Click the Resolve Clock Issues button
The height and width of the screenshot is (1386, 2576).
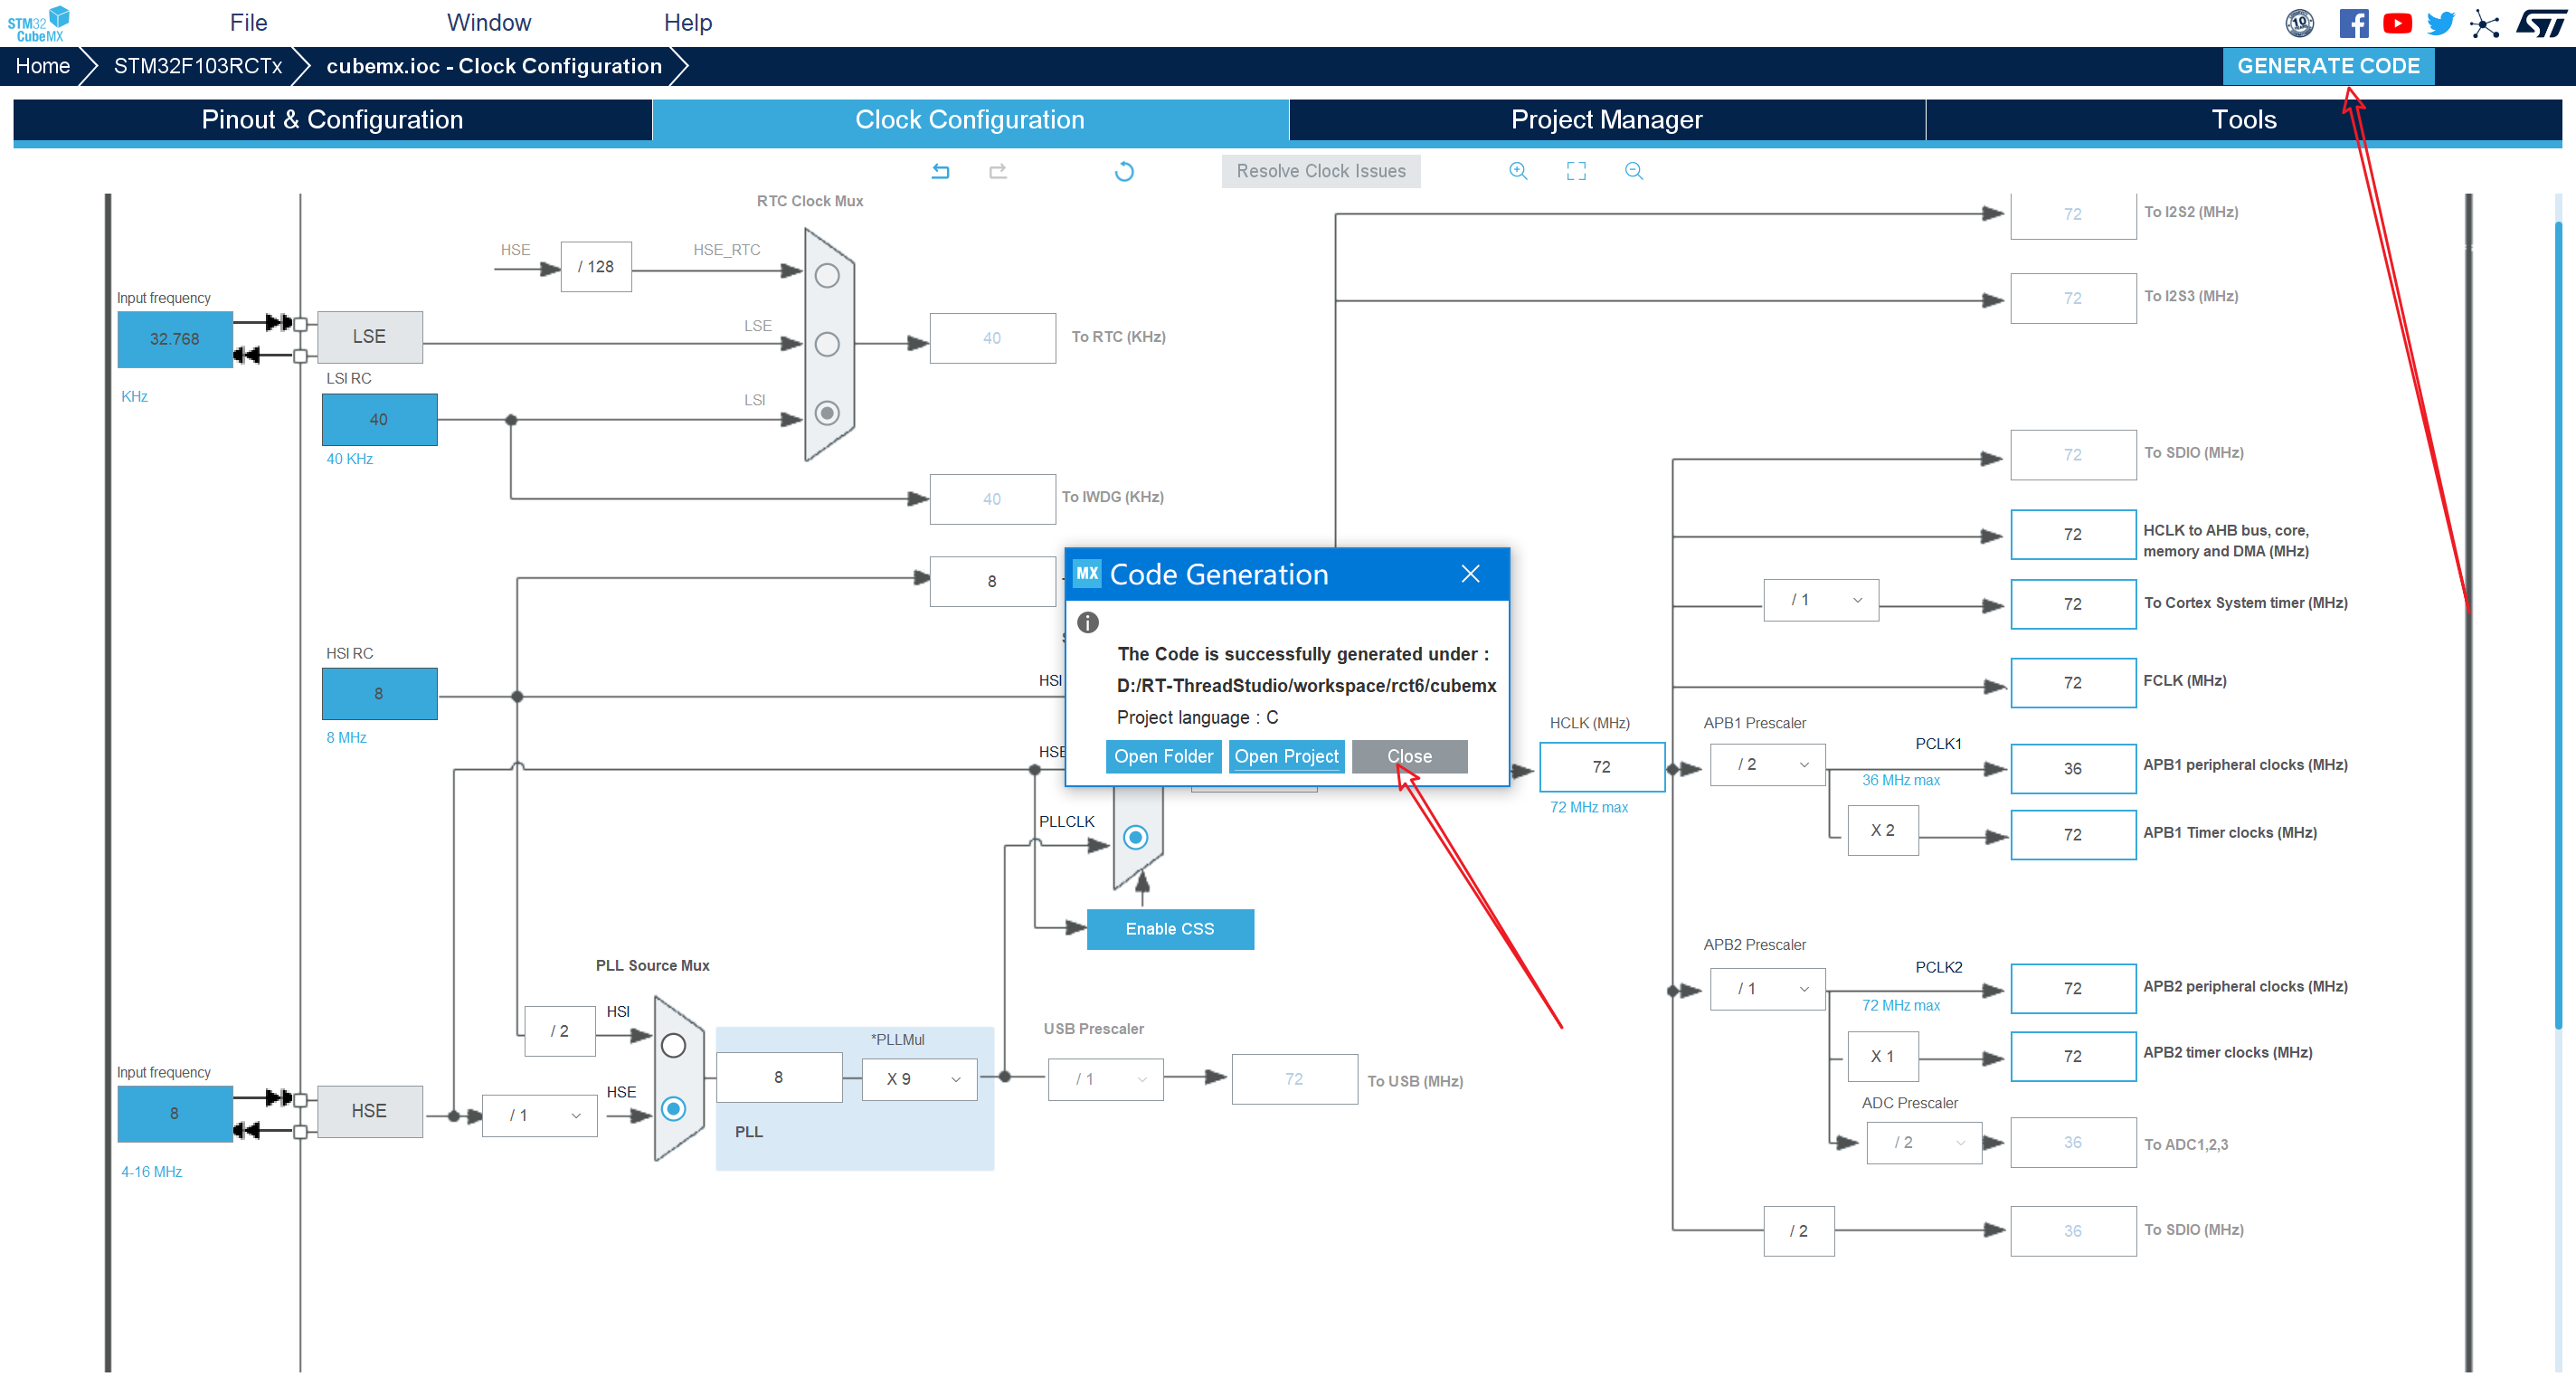(1322, 171)
